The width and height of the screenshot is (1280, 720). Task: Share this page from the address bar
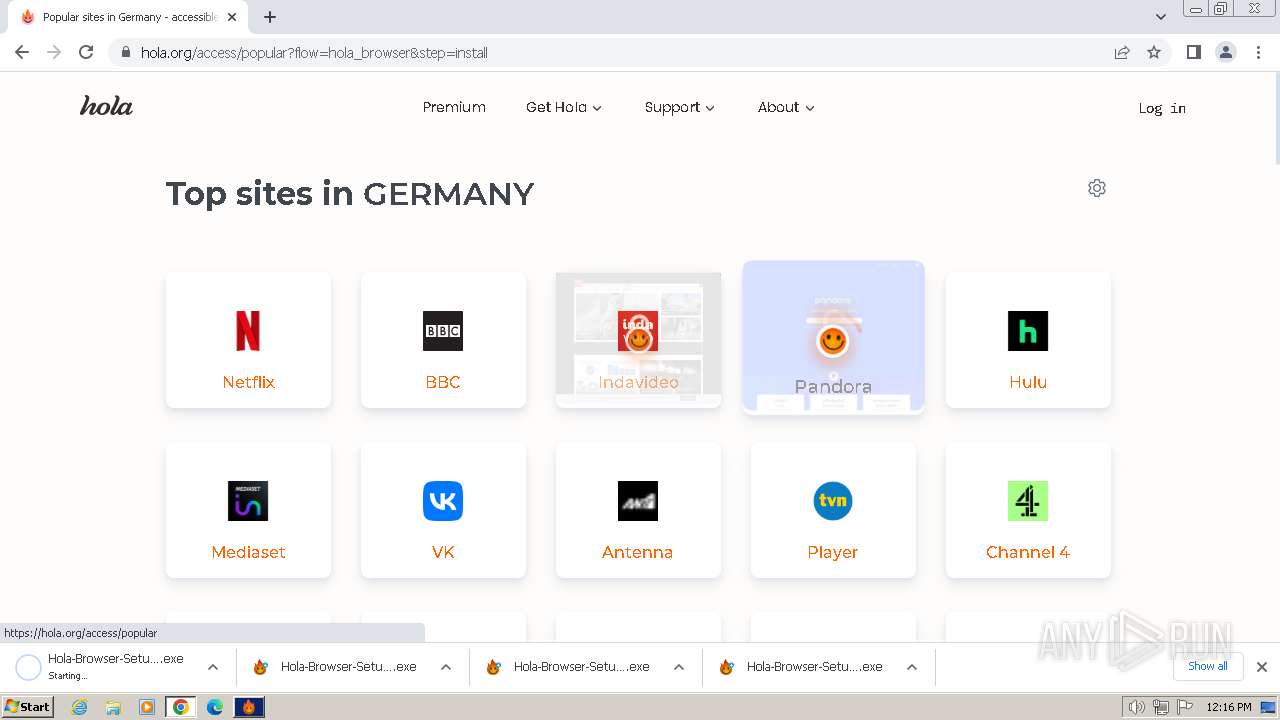tap(1122, 52)
